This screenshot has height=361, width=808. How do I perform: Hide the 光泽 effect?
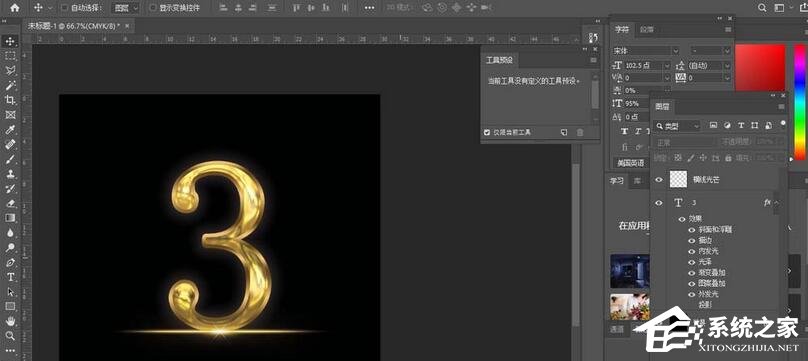[692, 262]
